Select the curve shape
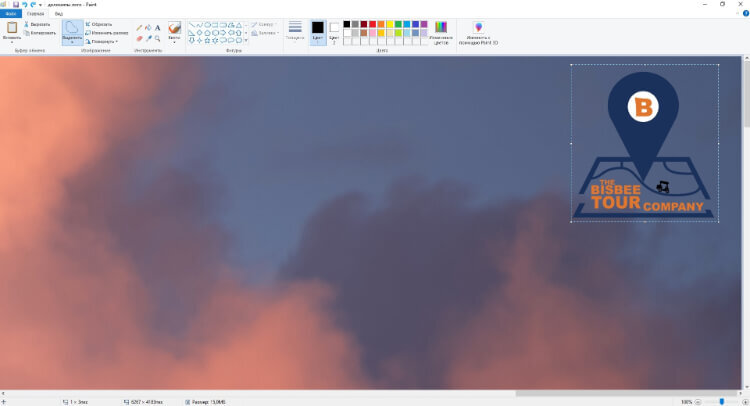 tap(199, 25)
